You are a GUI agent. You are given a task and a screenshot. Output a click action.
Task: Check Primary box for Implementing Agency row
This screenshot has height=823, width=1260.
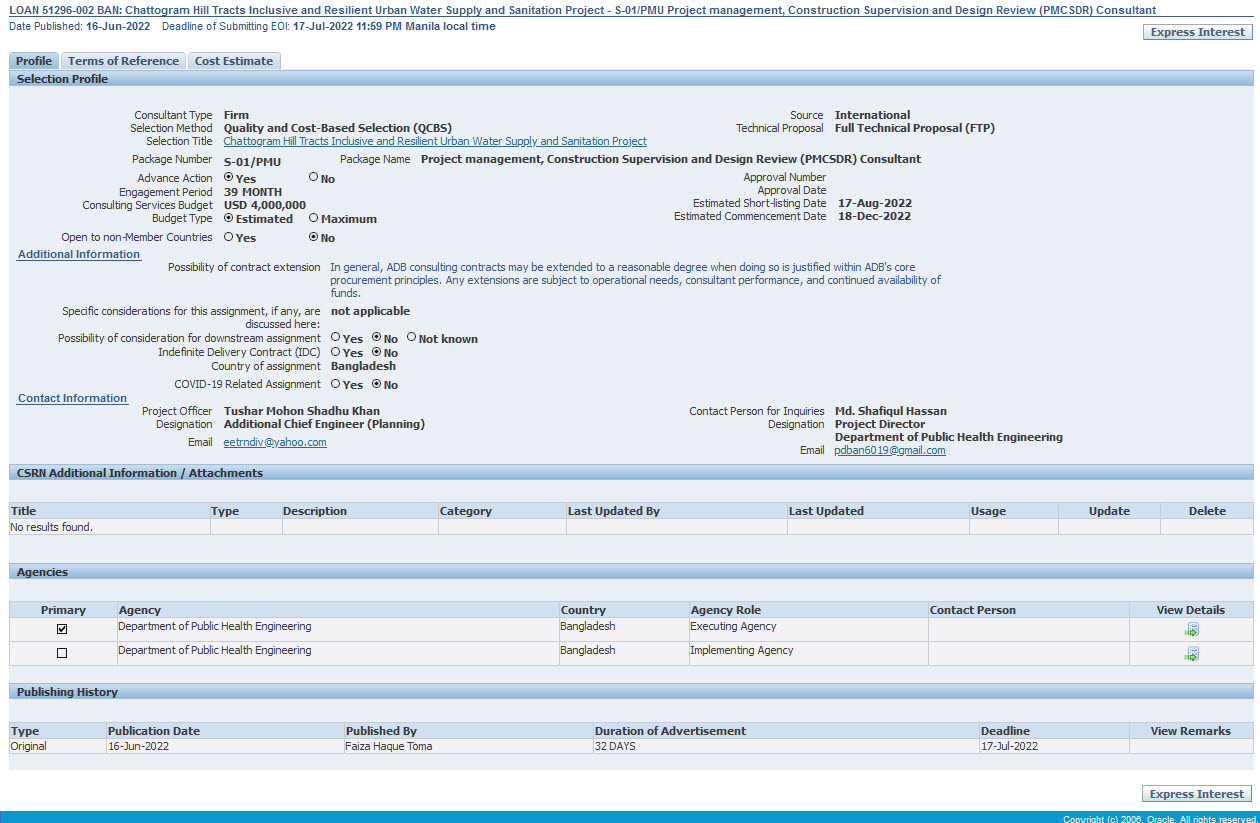62,653
